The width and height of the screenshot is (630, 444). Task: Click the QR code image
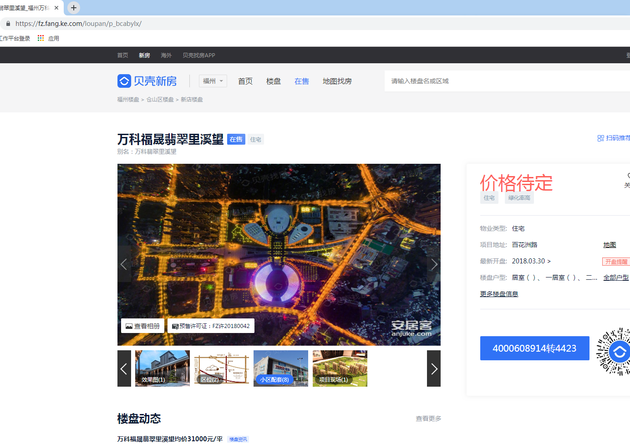tap(614, 352)
